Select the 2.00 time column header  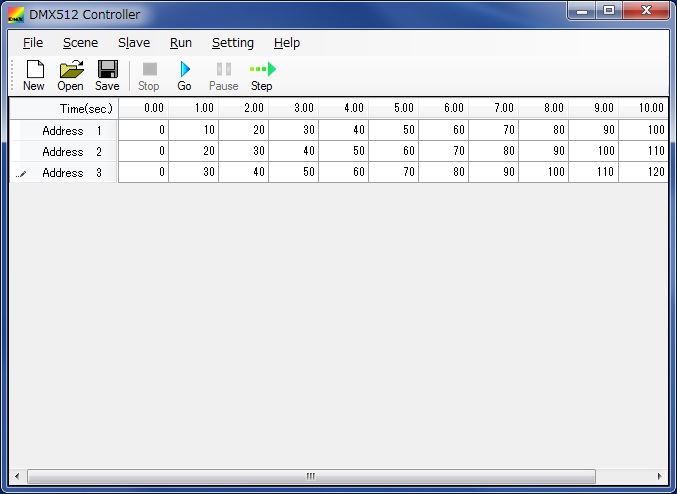(244, 108)
